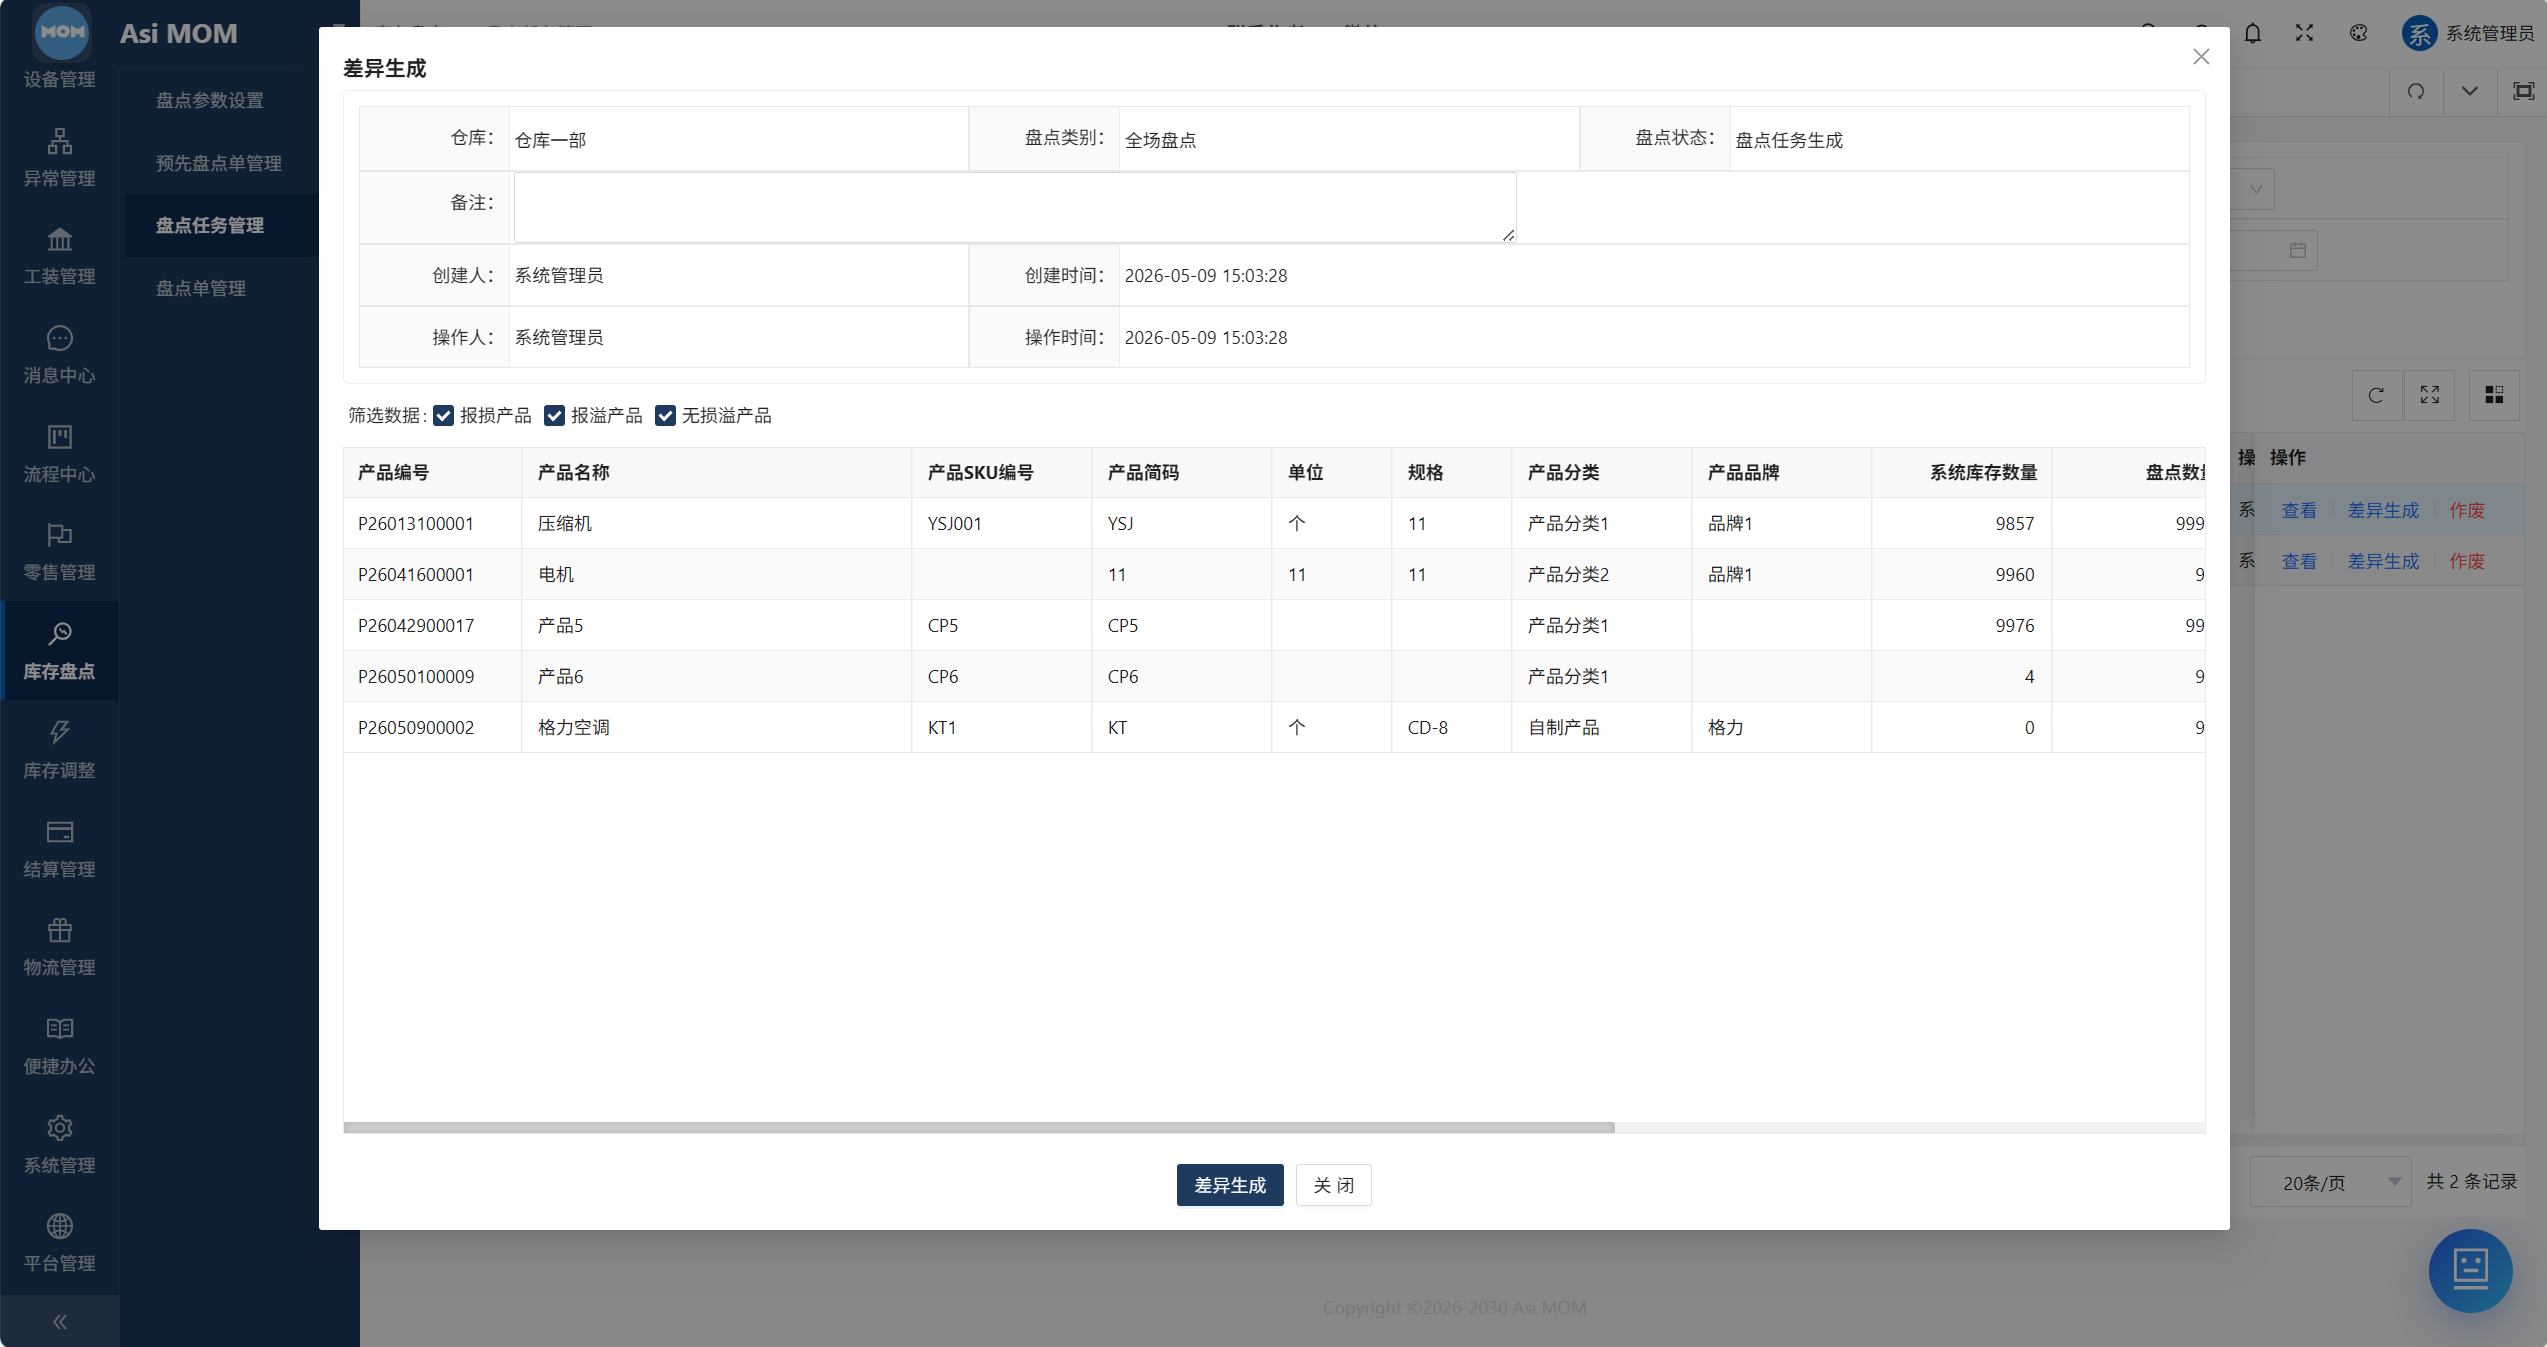Click 差异生成 link in second background row
The image size is (2547, 1347).
click(2384, 562)
